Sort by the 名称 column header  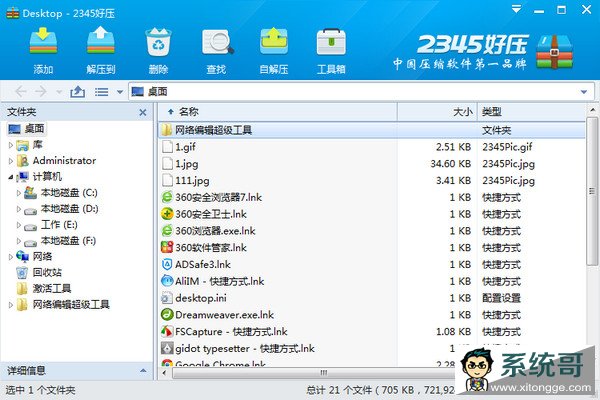pos(278,112)
